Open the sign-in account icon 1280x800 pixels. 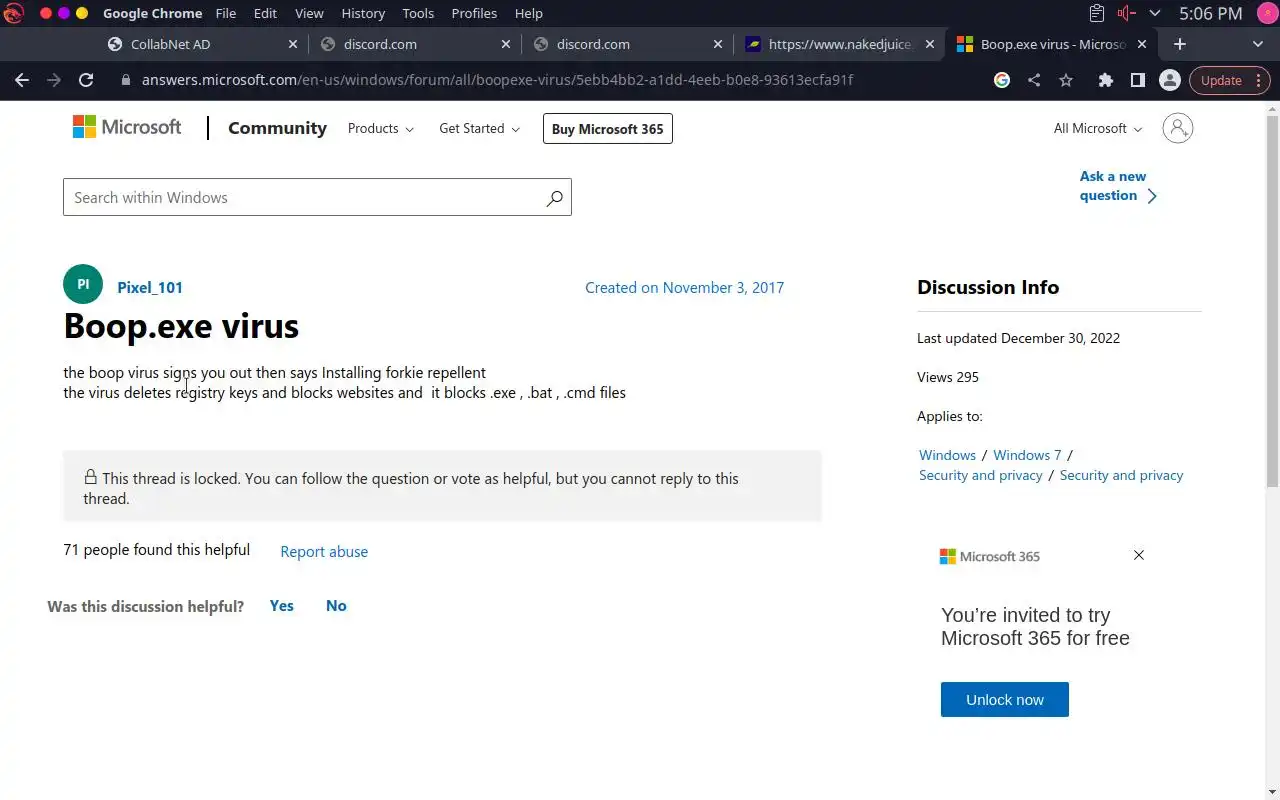pyautogui.click(x=1178, y=128)
